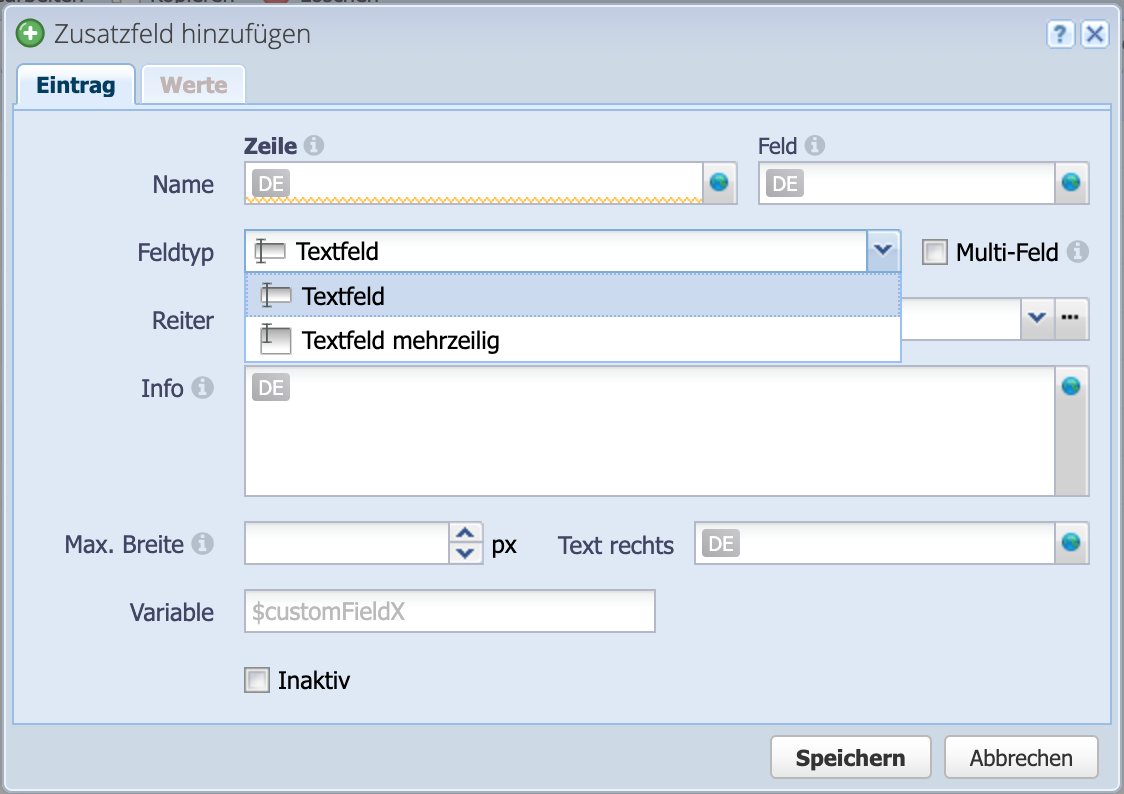Screen dimensions: 1124x794
Task: Cancel the dialog with Abbrechen
Action: tap(1021, 757)
